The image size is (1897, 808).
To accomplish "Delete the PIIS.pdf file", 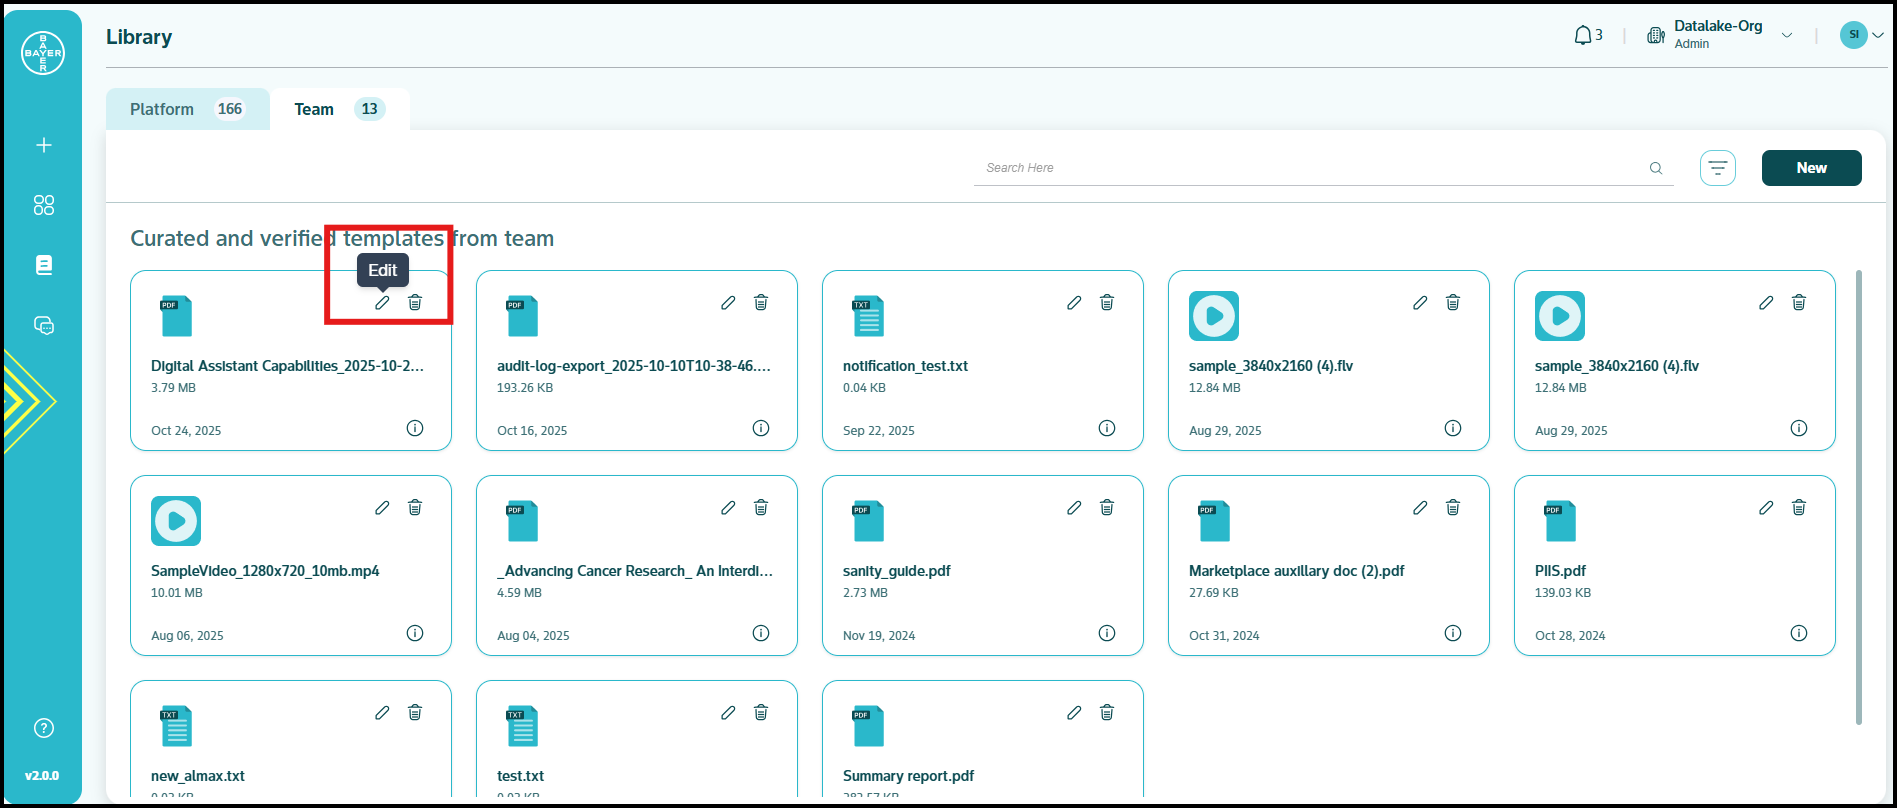I will (x=1799, y=508).
